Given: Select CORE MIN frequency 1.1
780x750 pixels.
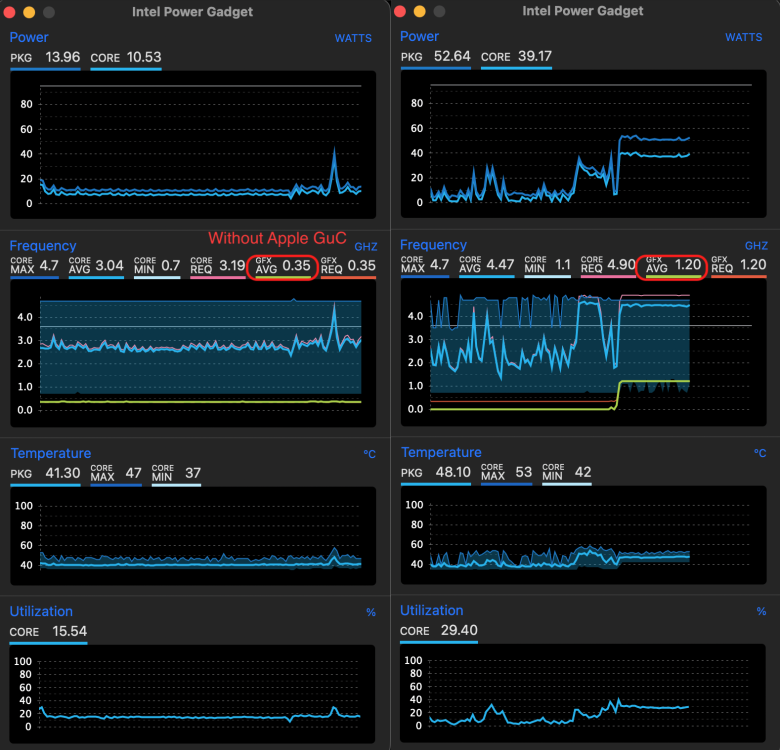Looking at the screenshot, I should coord(563,265).
